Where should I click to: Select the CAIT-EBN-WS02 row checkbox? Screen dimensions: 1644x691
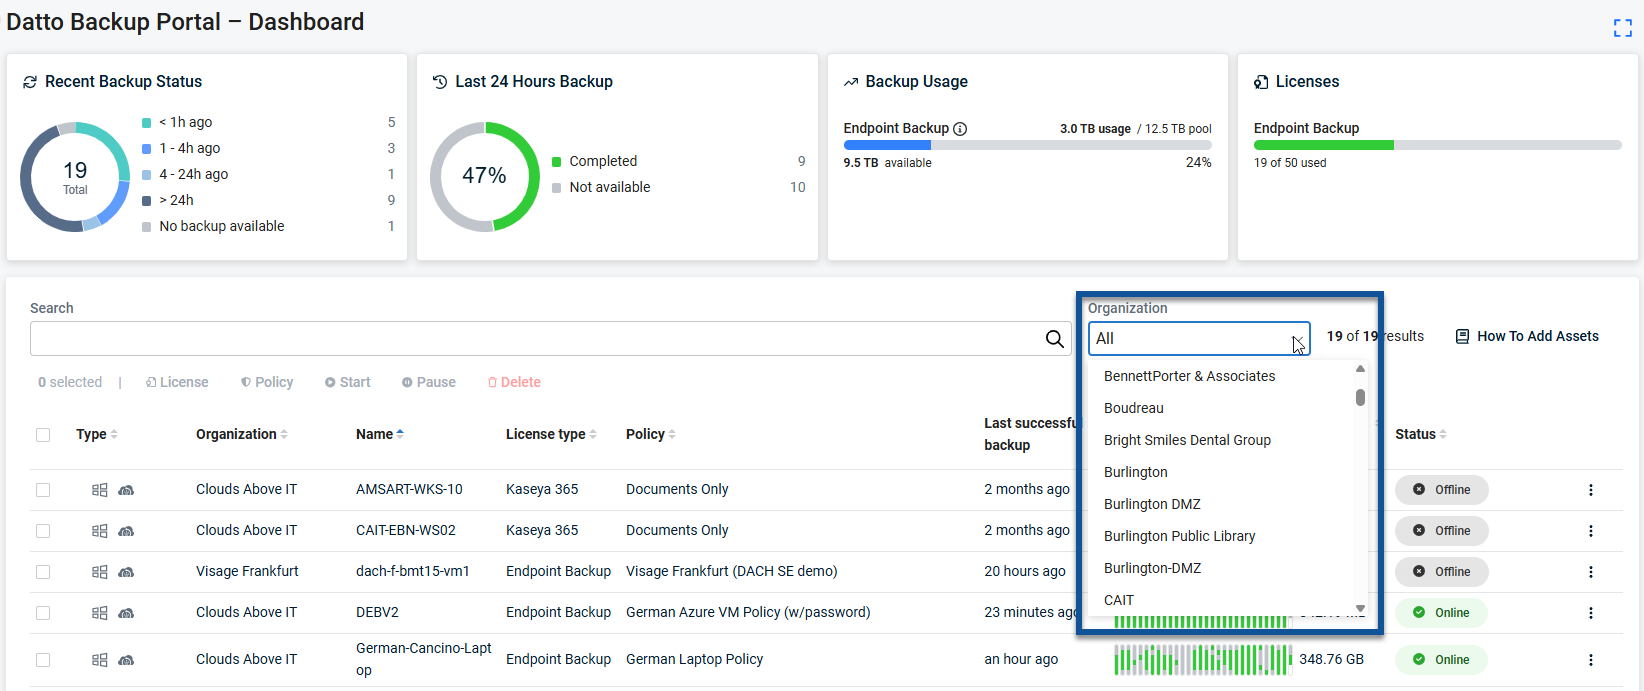click(43, 531)
